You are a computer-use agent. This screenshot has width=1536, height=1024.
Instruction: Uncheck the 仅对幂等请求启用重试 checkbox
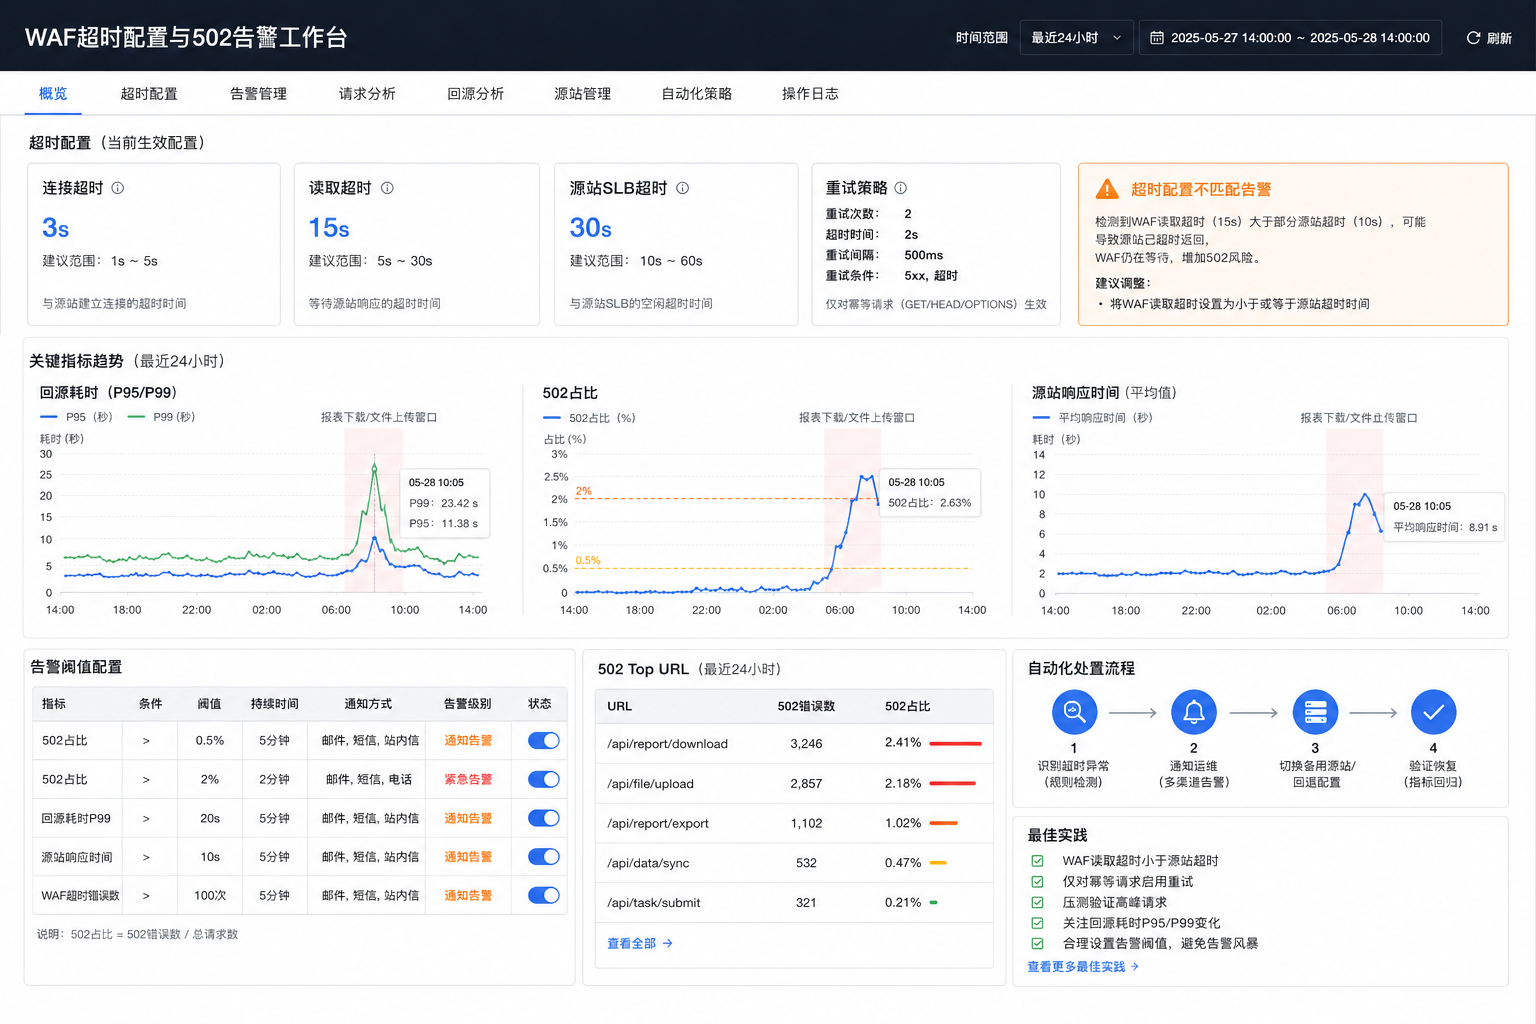point(1037,882)
